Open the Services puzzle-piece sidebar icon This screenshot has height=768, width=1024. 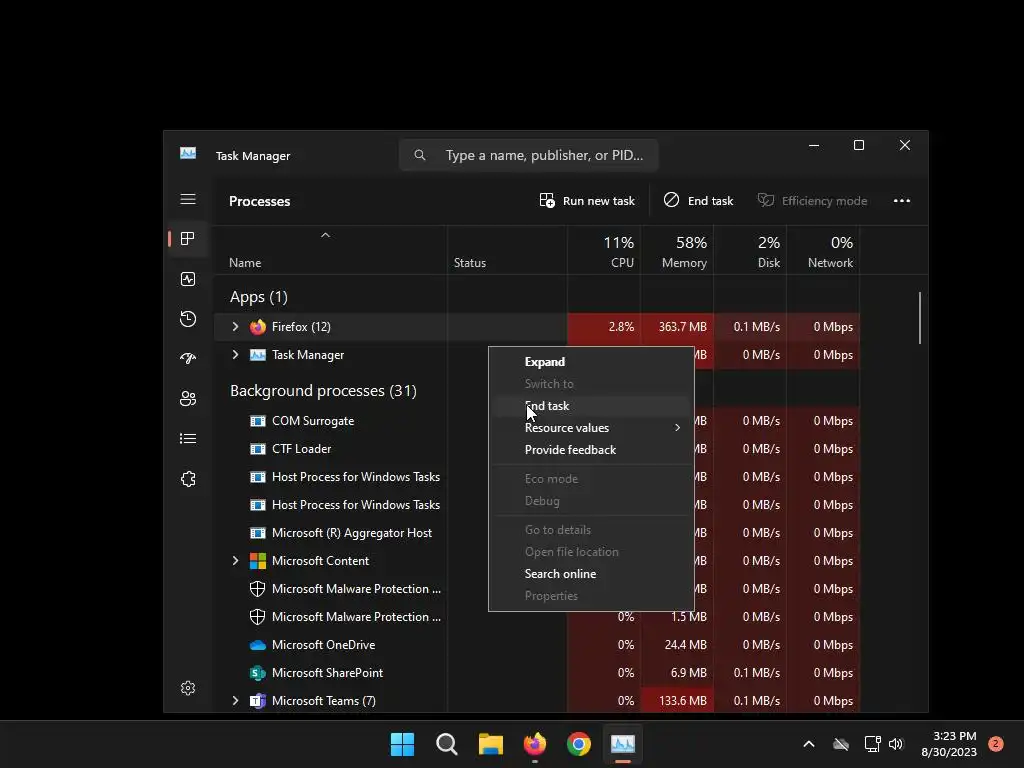click(x=188, y=479)
